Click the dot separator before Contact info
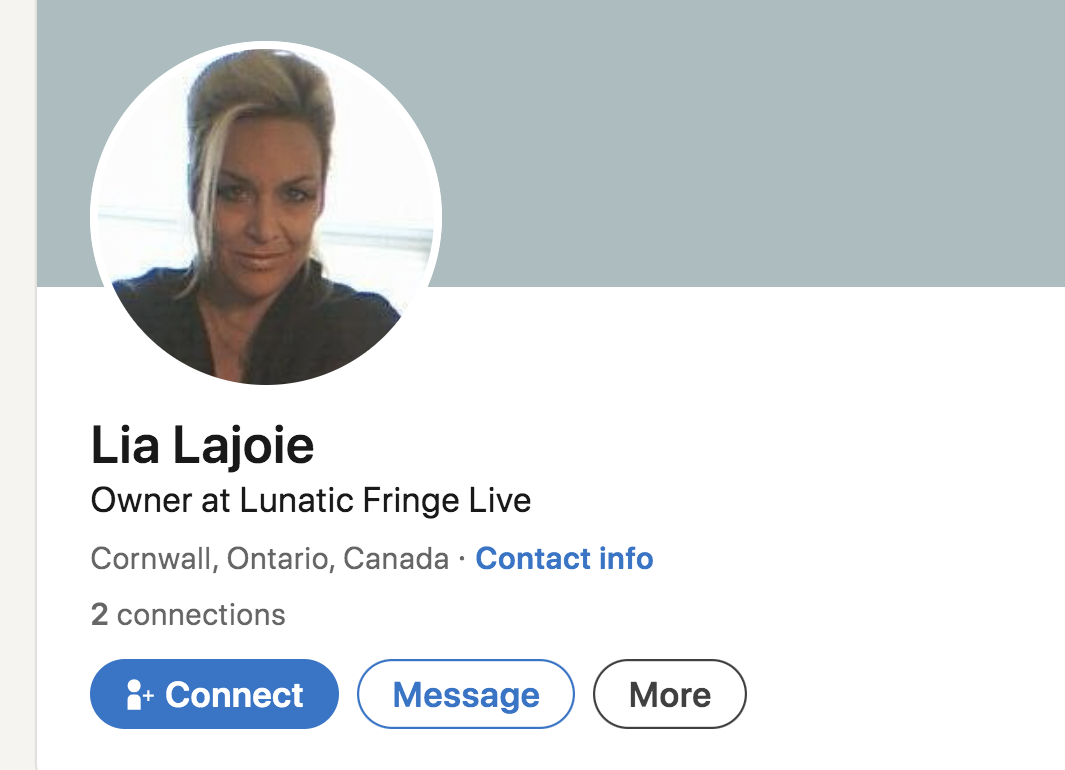 [x=462, y=559]
